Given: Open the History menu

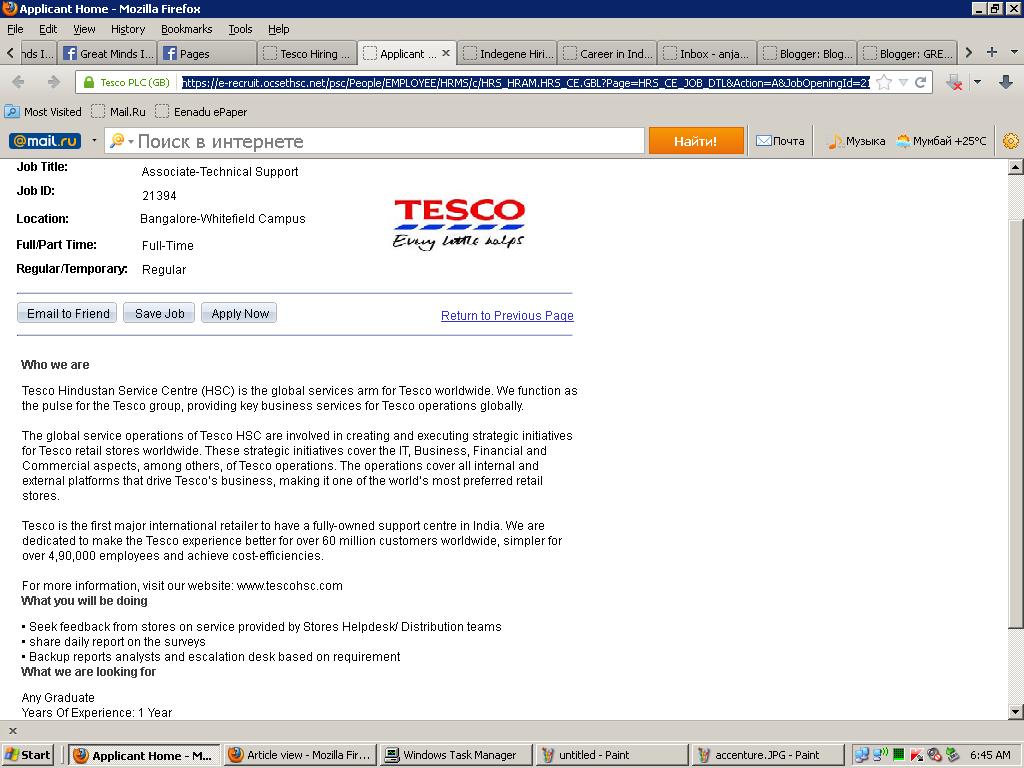Looking at the screenshot, I should pos(127,29).
